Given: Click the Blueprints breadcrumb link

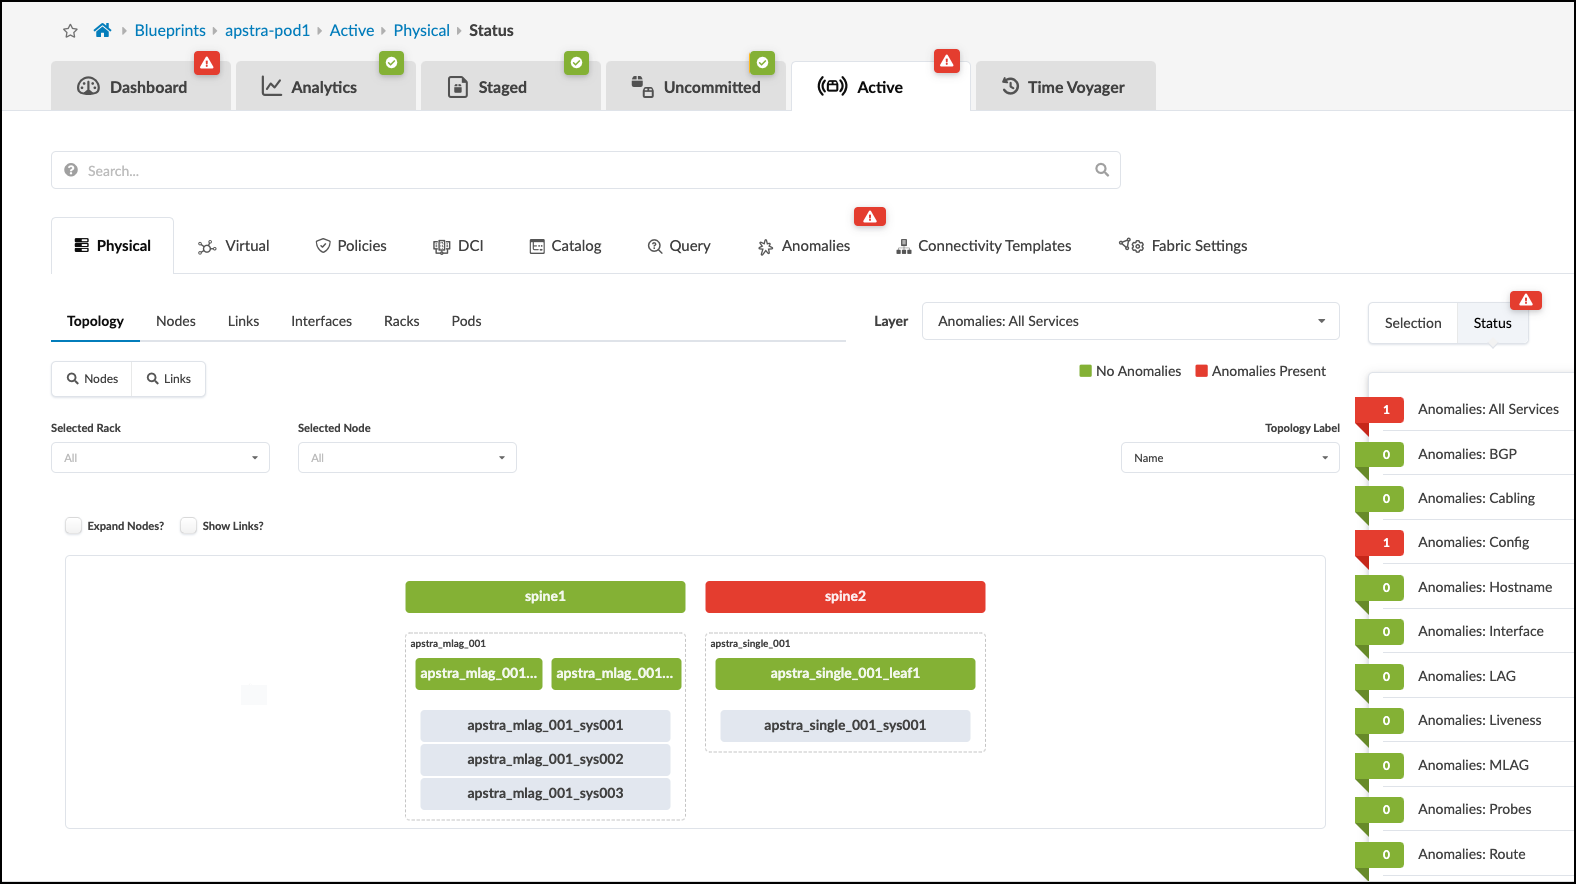Looking at the screenshot, I should click(170, 31).
